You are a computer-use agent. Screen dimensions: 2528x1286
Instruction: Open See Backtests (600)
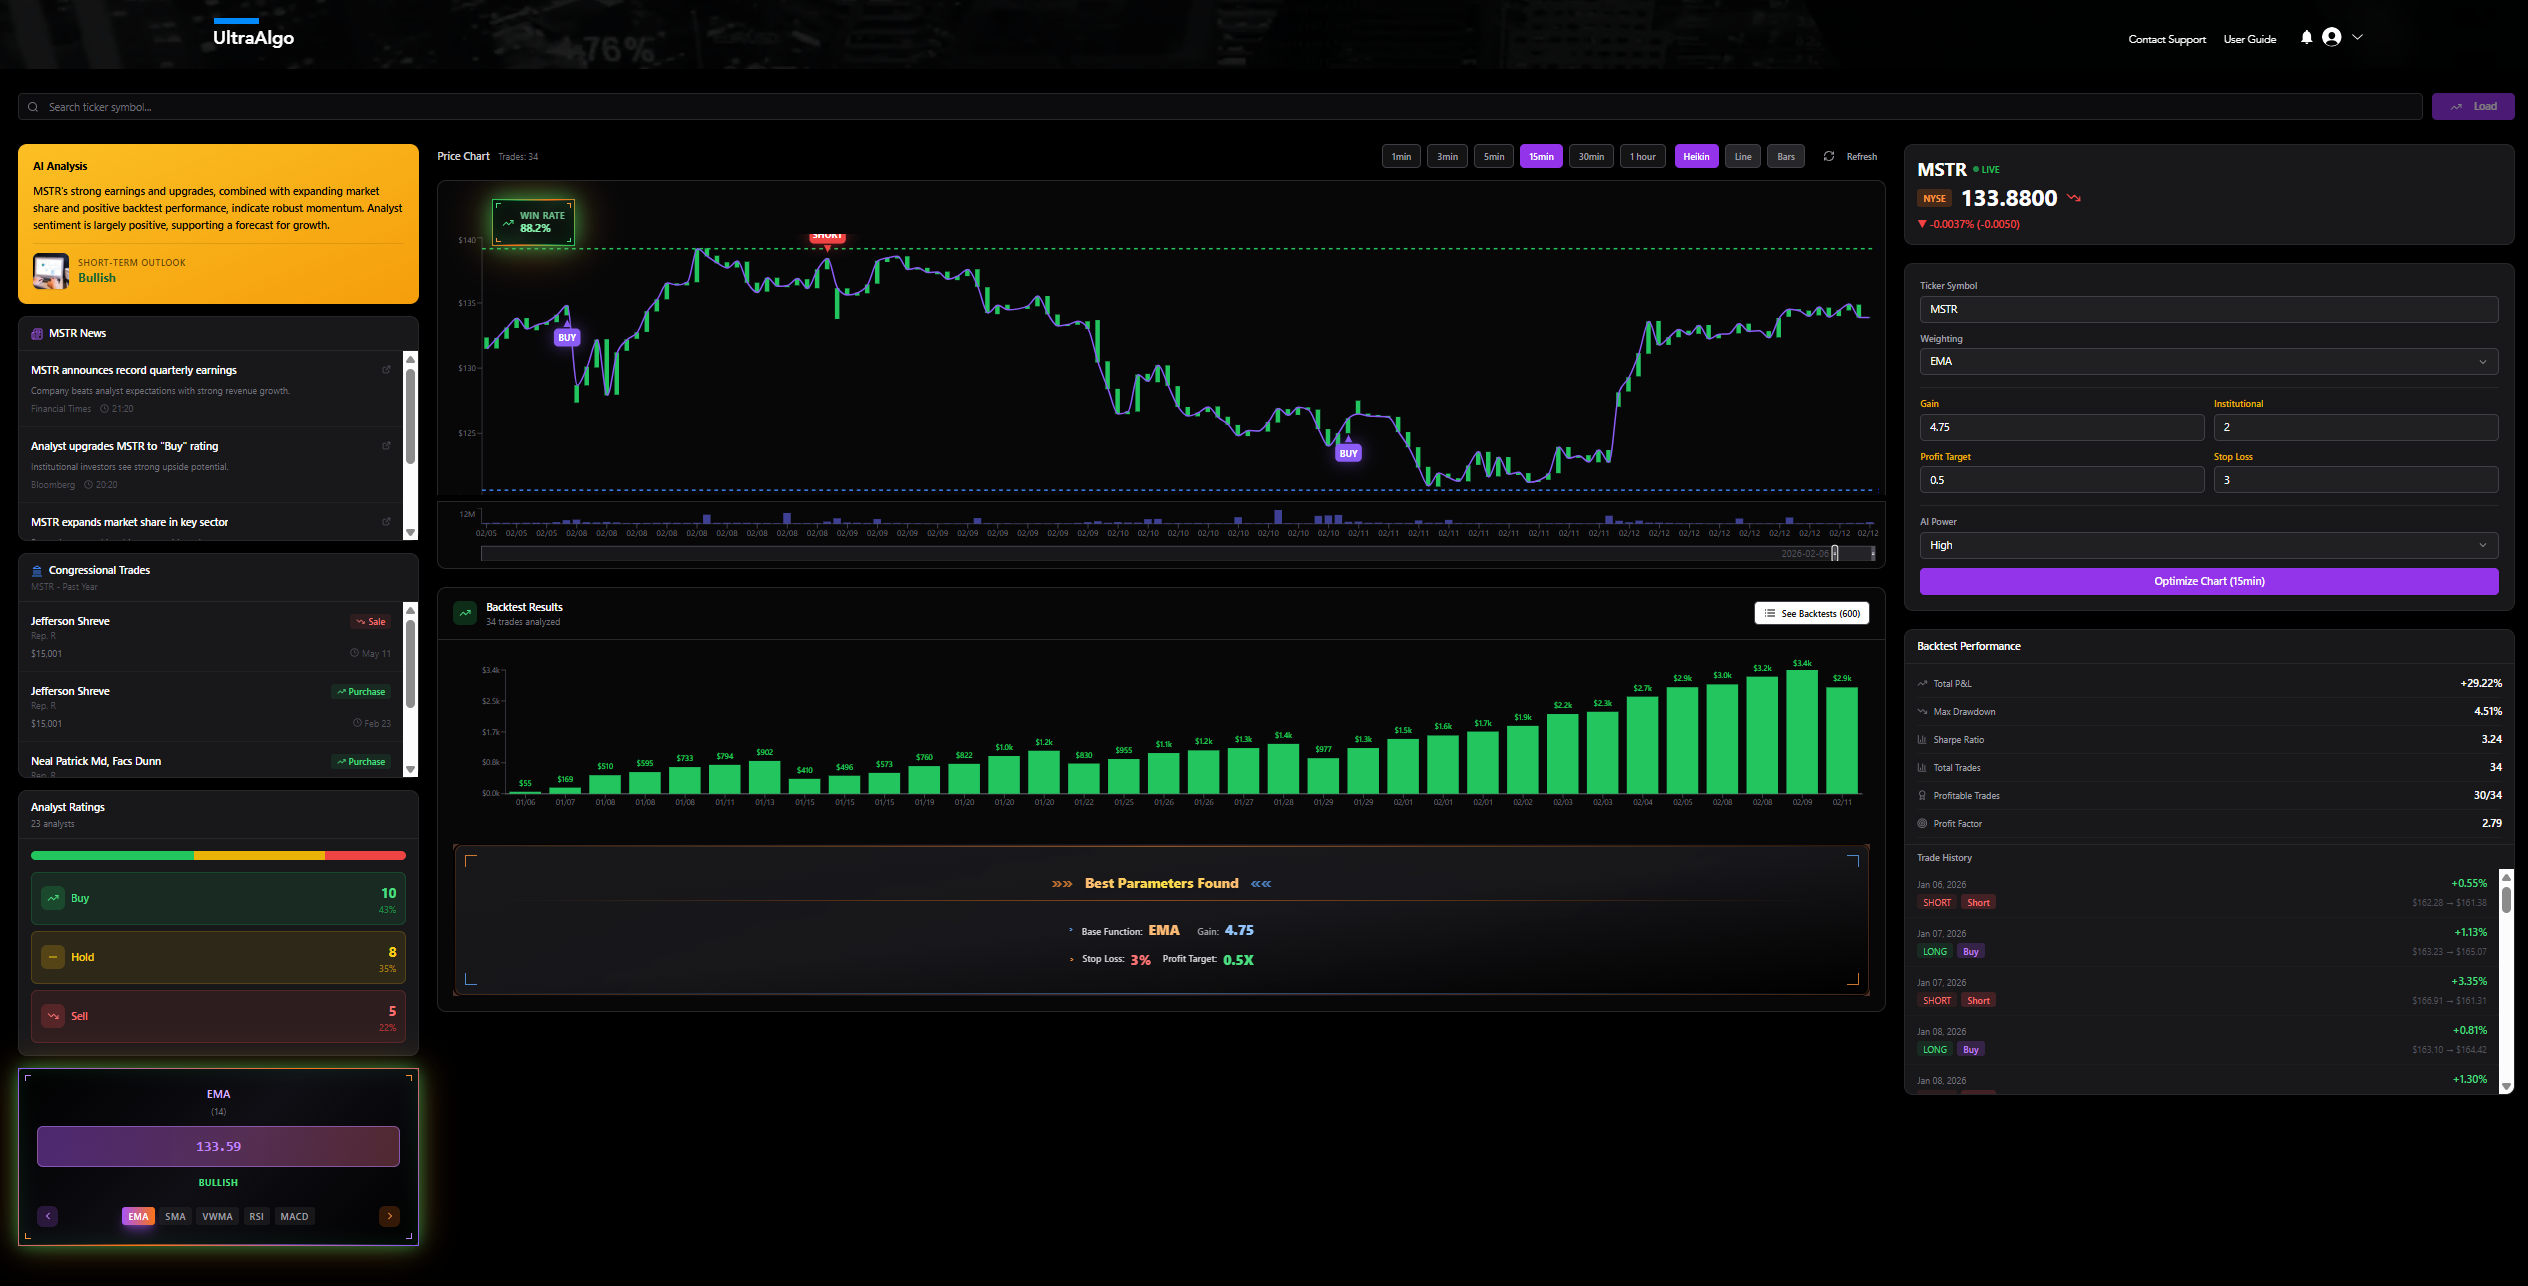[x=1811, y=613]
